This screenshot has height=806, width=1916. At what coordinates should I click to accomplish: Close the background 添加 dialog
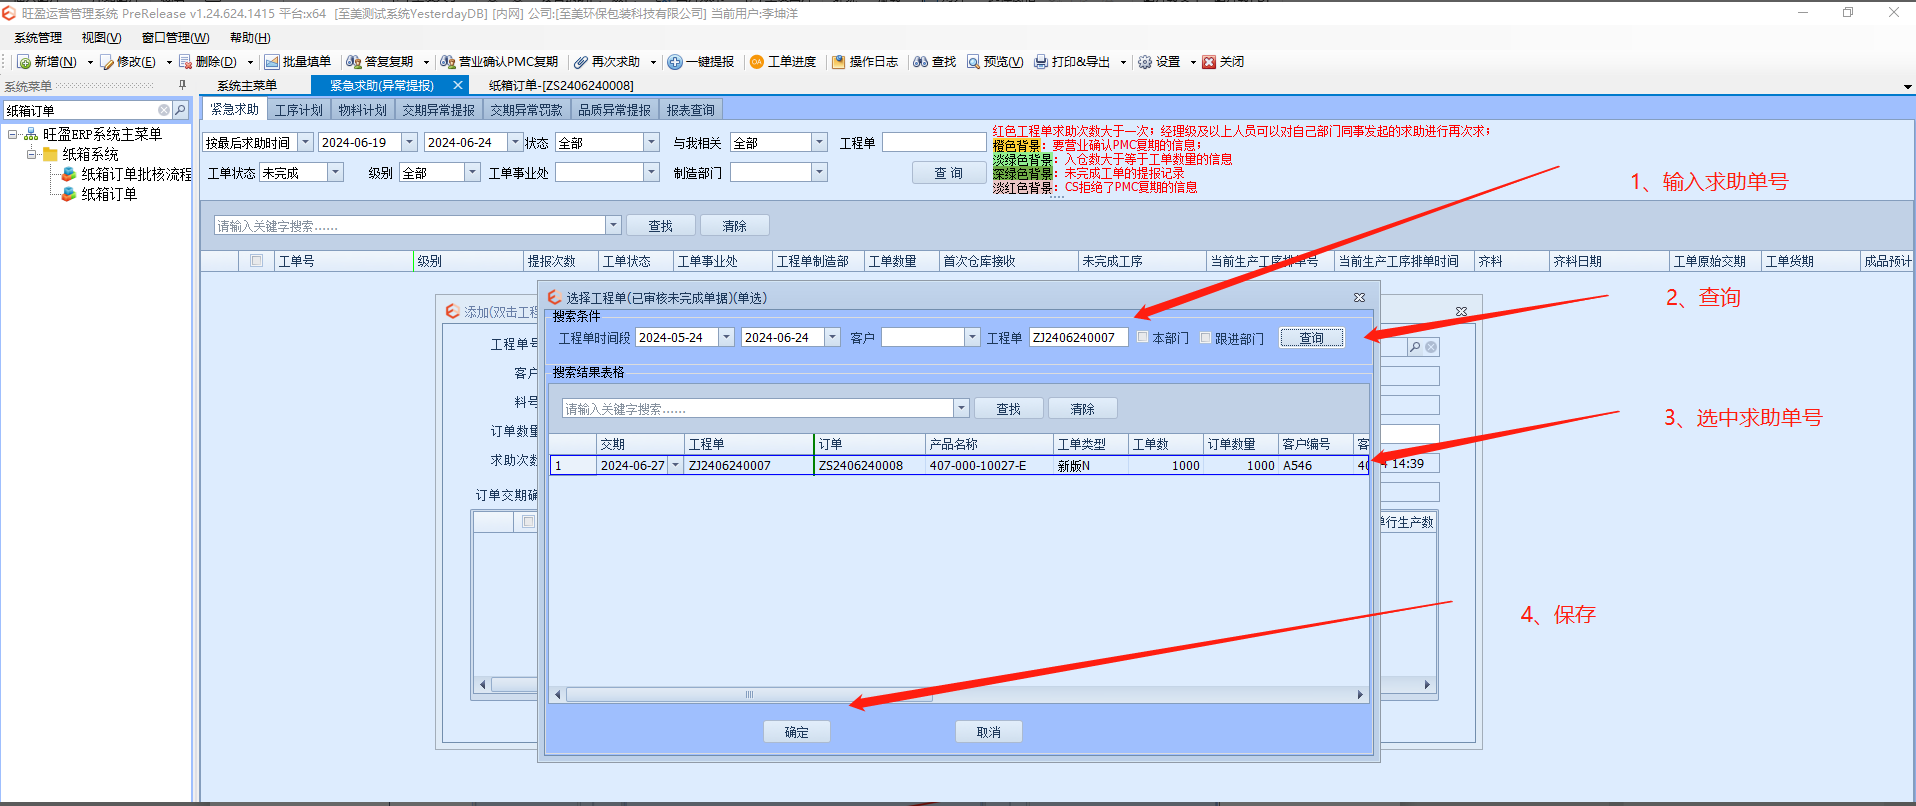1461,312
